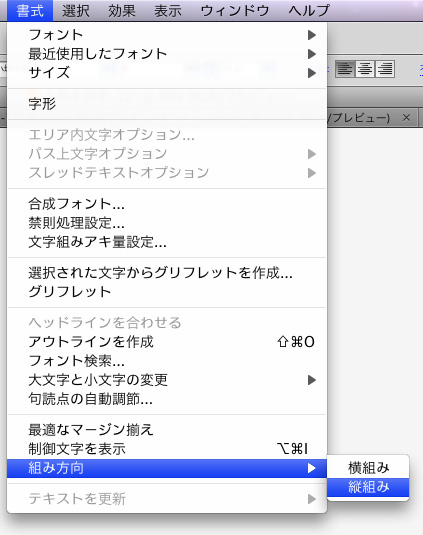The image size is (423, 535).
Task: Open 禁則処理設定... settings
Action: pos(167,223)
